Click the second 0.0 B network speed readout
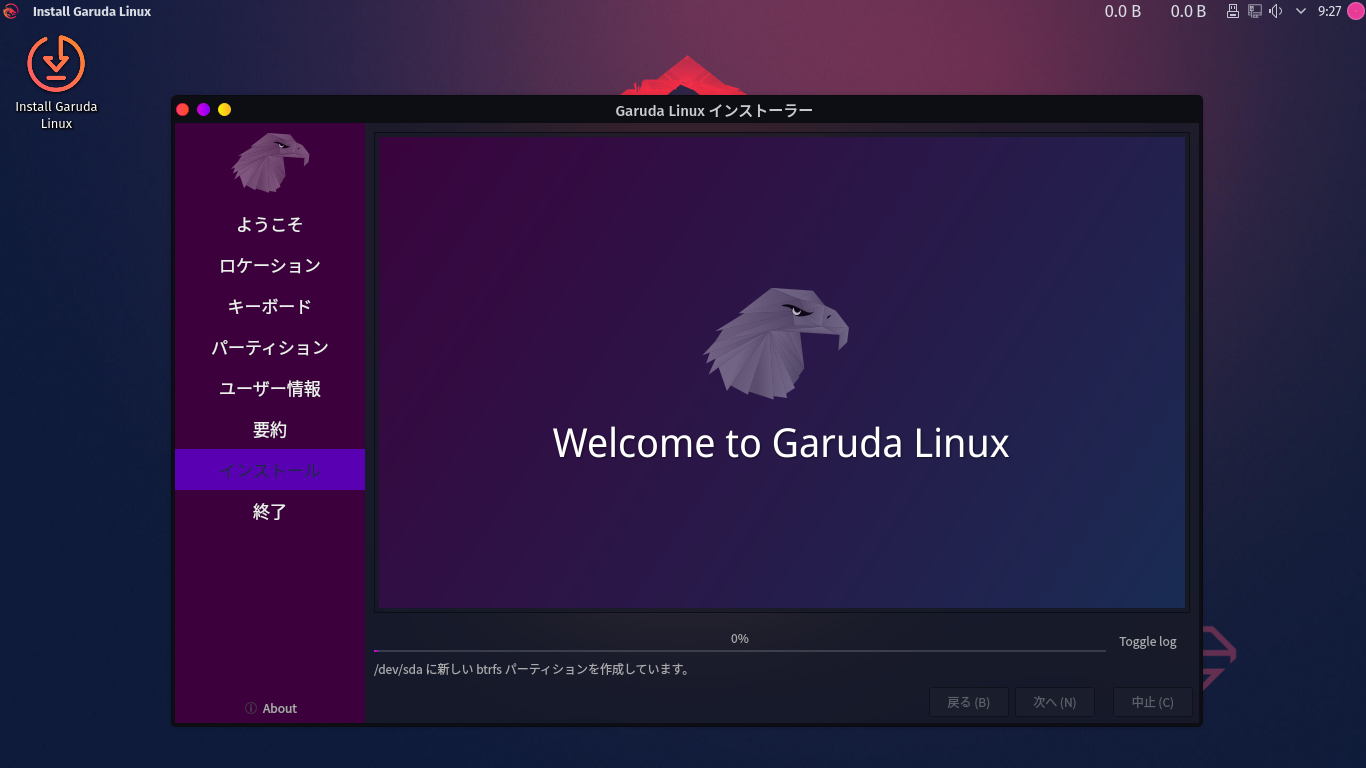 (1188, 11)
